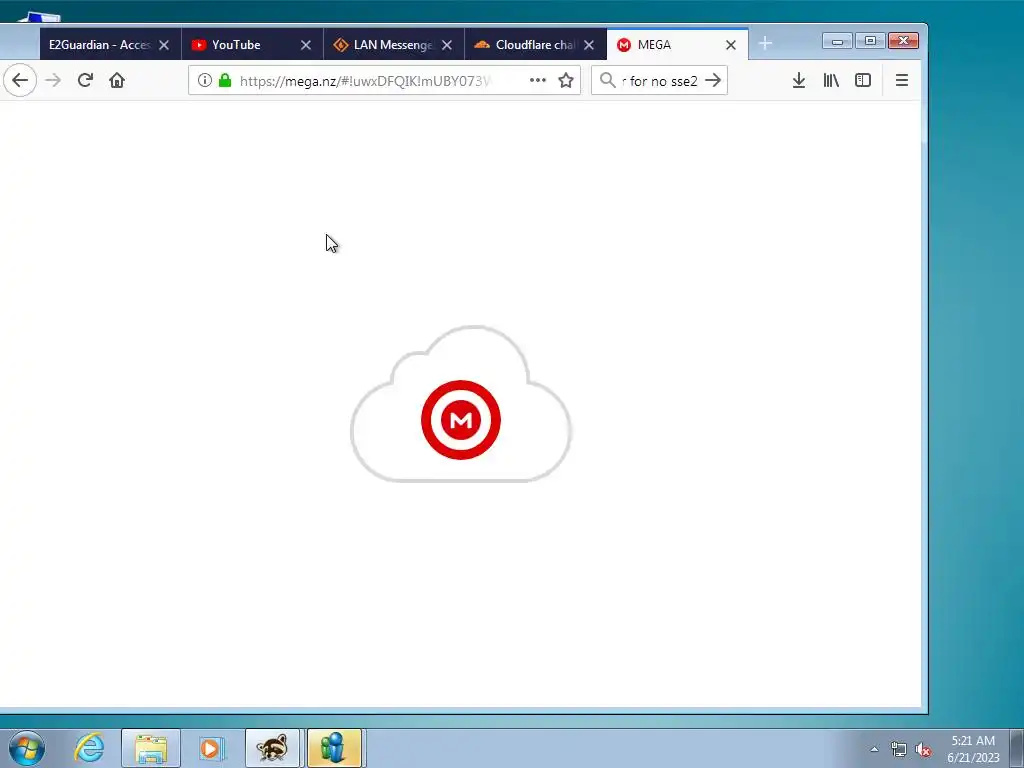Open page actions three-dot menu
This screenshot has height=768, width=1024.
pos(537,80)
